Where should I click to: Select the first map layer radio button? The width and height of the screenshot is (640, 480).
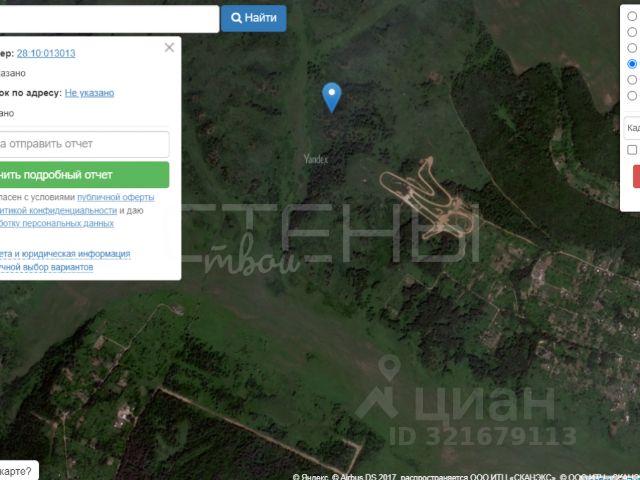click(632, 16)
